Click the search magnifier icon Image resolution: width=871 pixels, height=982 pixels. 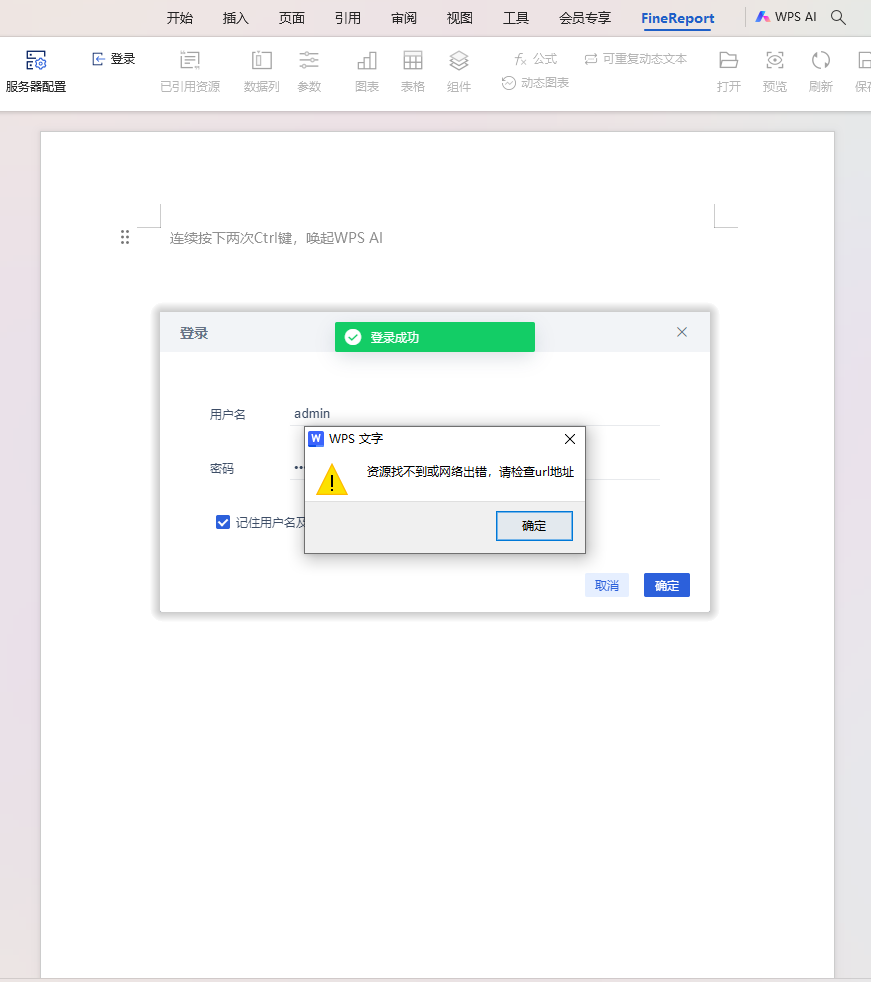[x=838, y=18]
